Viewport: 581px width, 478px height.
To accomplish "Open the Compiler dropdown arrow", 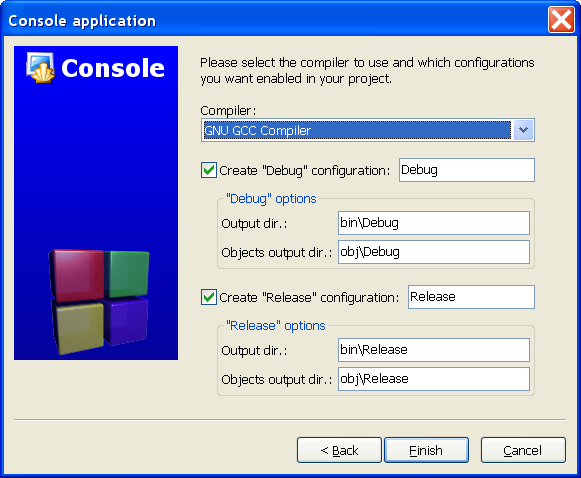I will [523, 130].
